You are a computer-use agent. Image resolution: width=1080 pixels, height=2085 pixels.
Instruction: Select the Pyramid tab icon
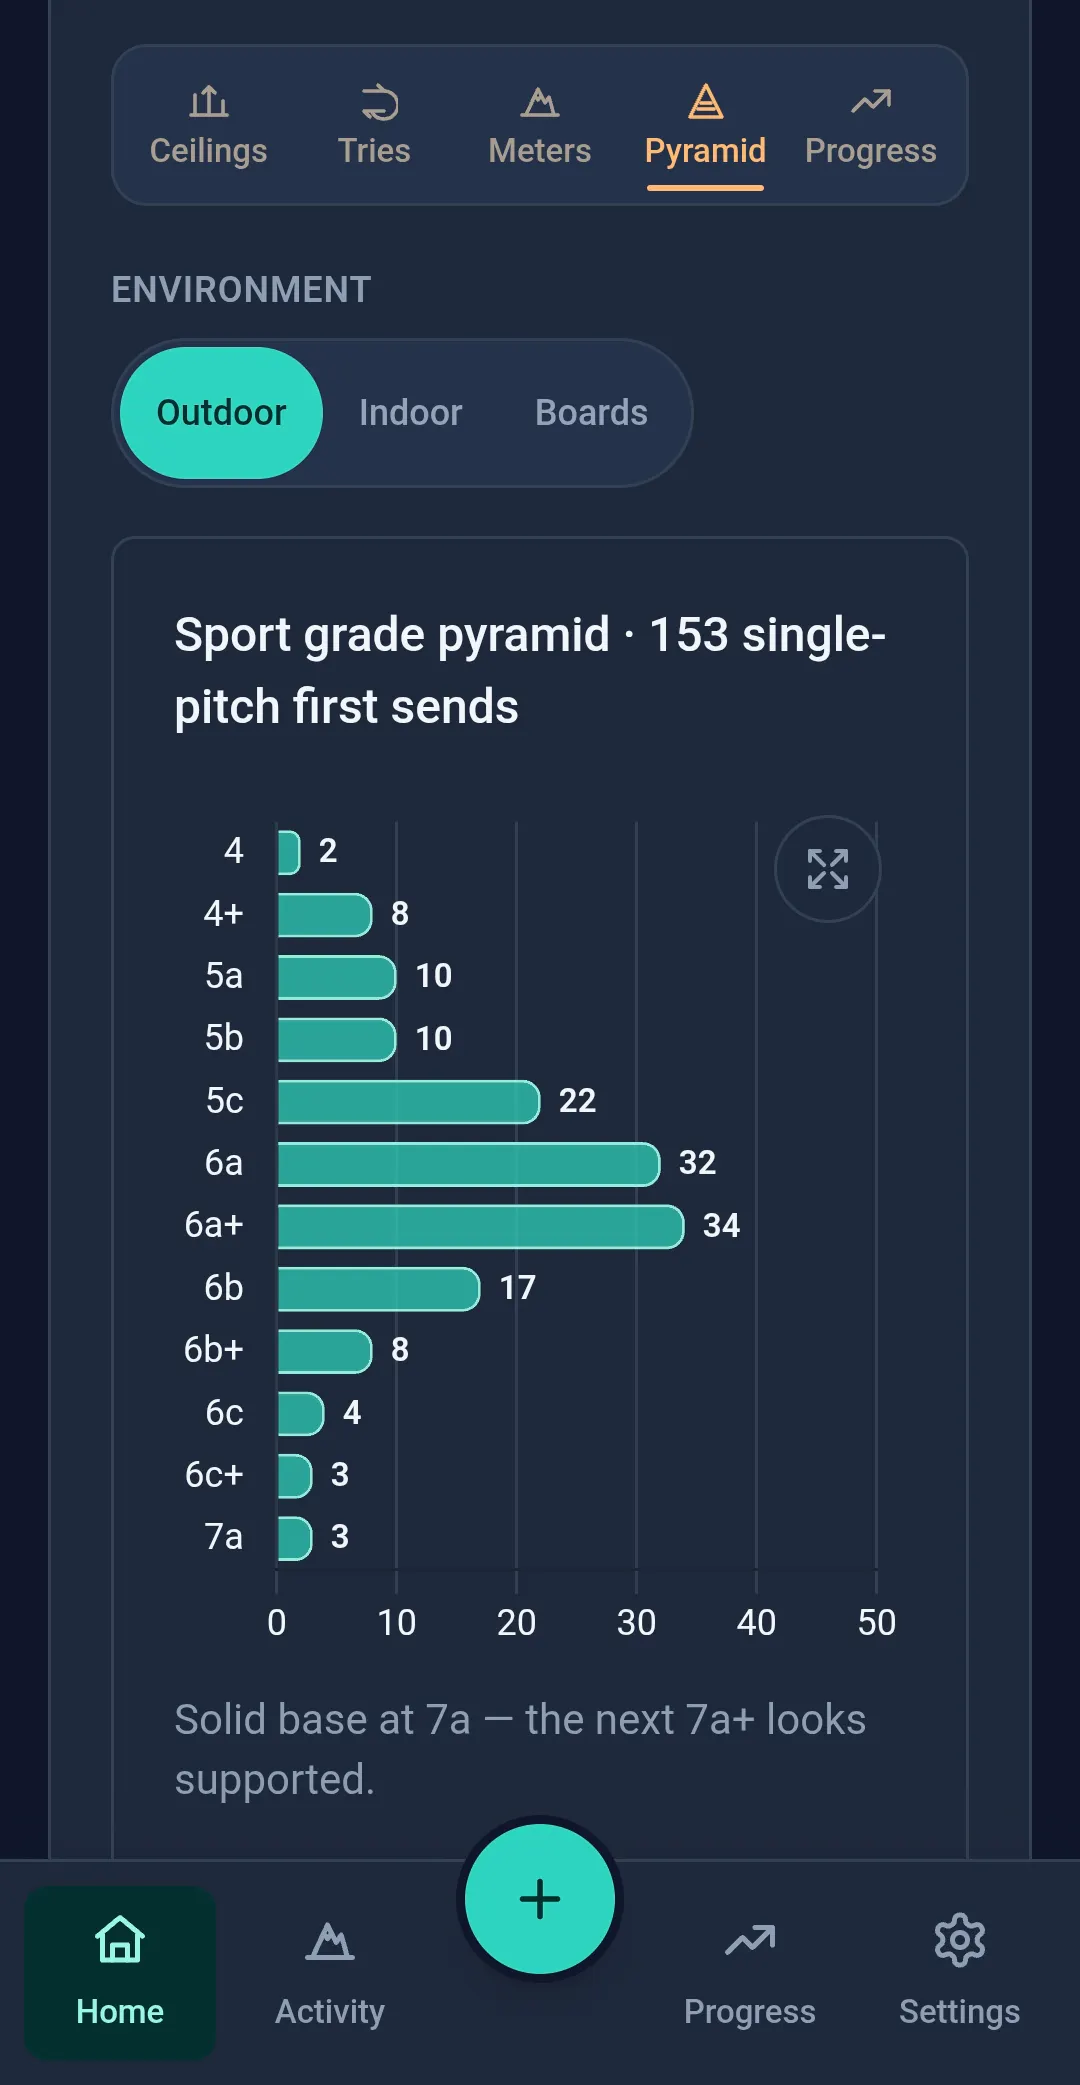coord(705,102)
